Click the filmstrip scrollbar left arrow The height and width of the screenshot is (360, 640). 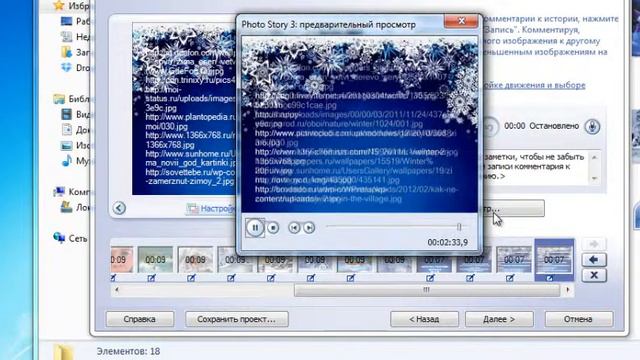coord(117,290)
